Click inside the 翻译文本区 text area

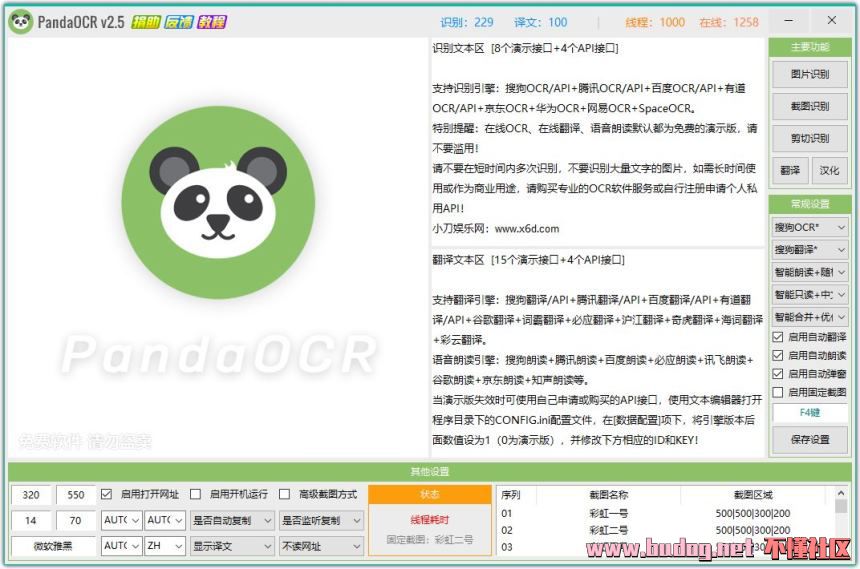click(x=597, y=353)
